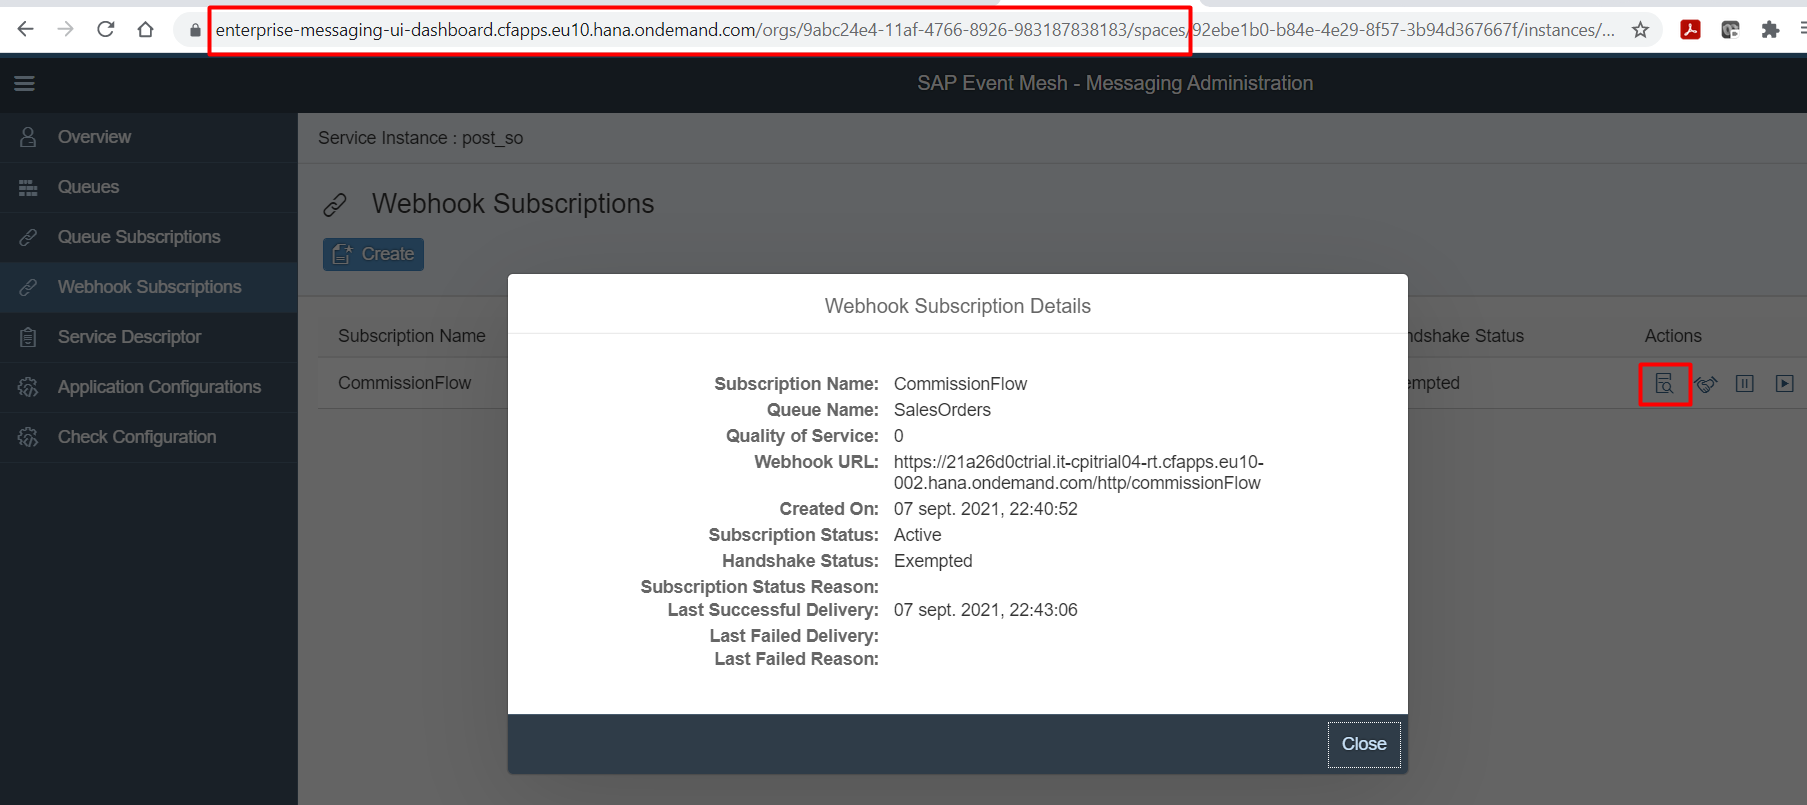Viewport: 1807px width, 805px height.
Task: Click the Queue Subscriptions link icon
Action: tap(28, 237)
